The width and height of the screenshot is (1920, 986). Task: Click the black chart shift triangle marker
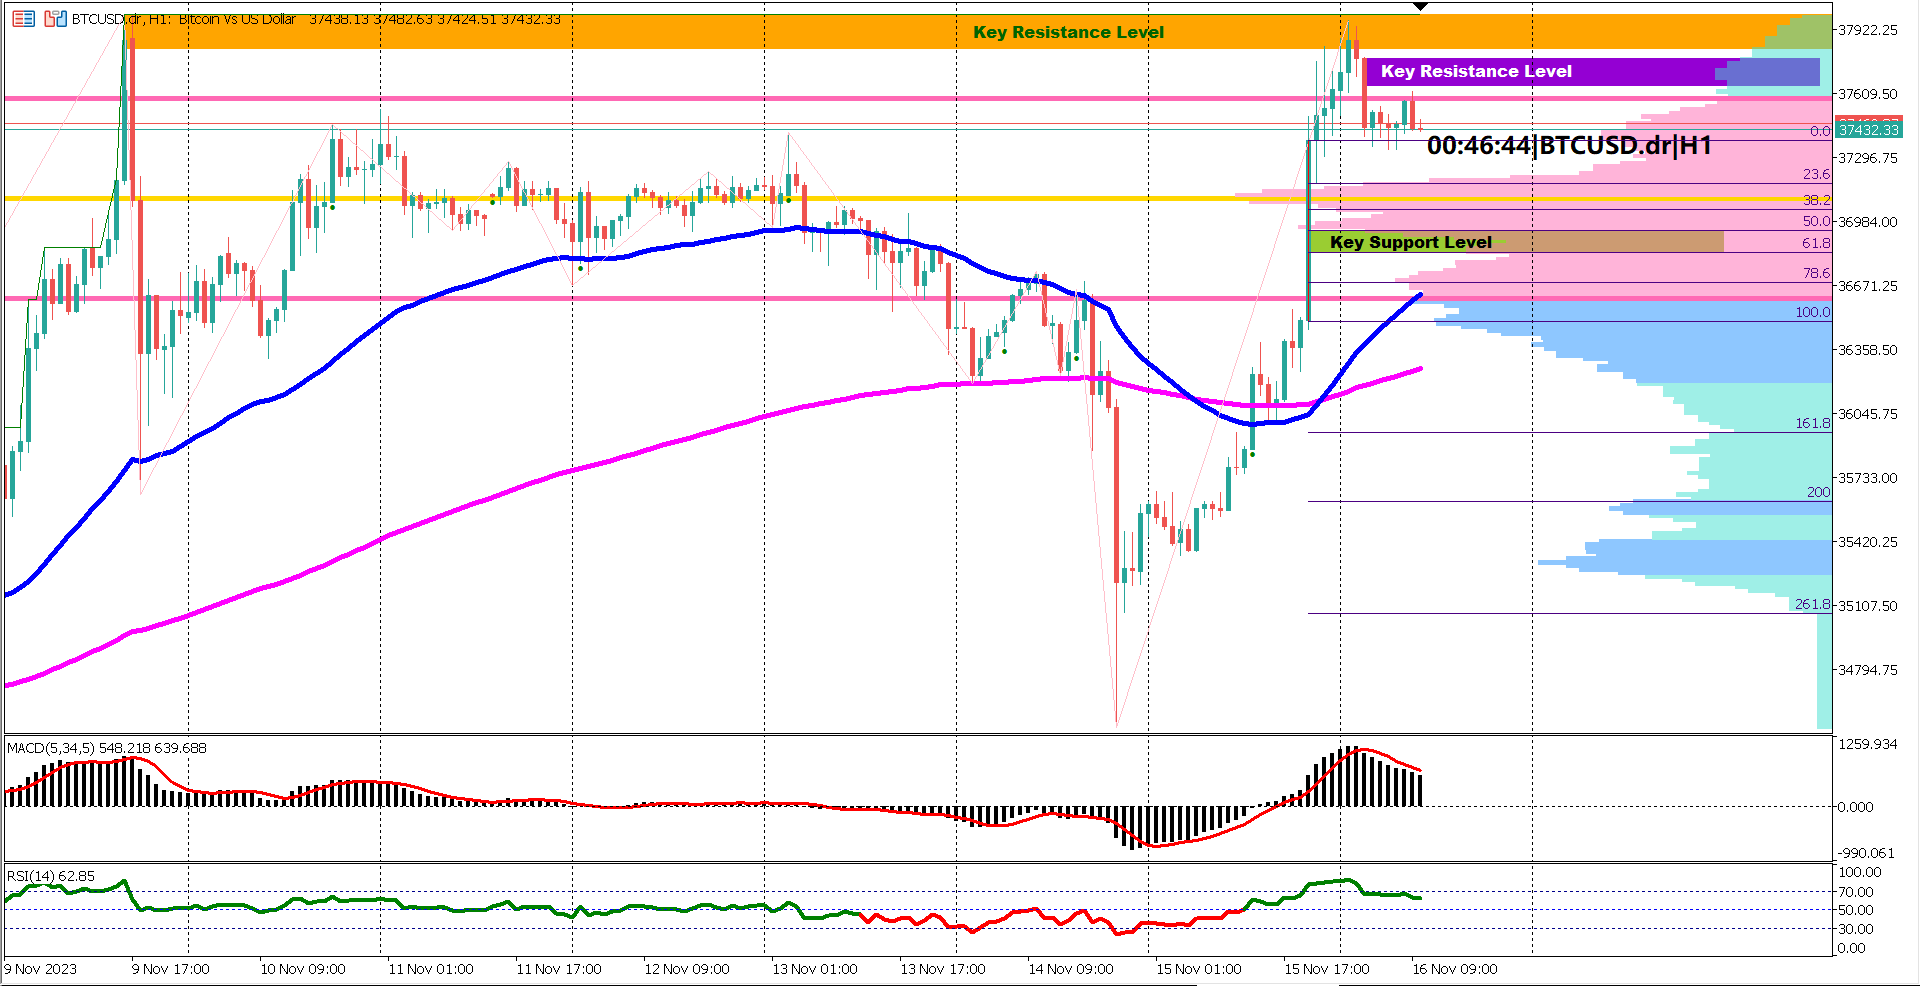(1420, 7)
